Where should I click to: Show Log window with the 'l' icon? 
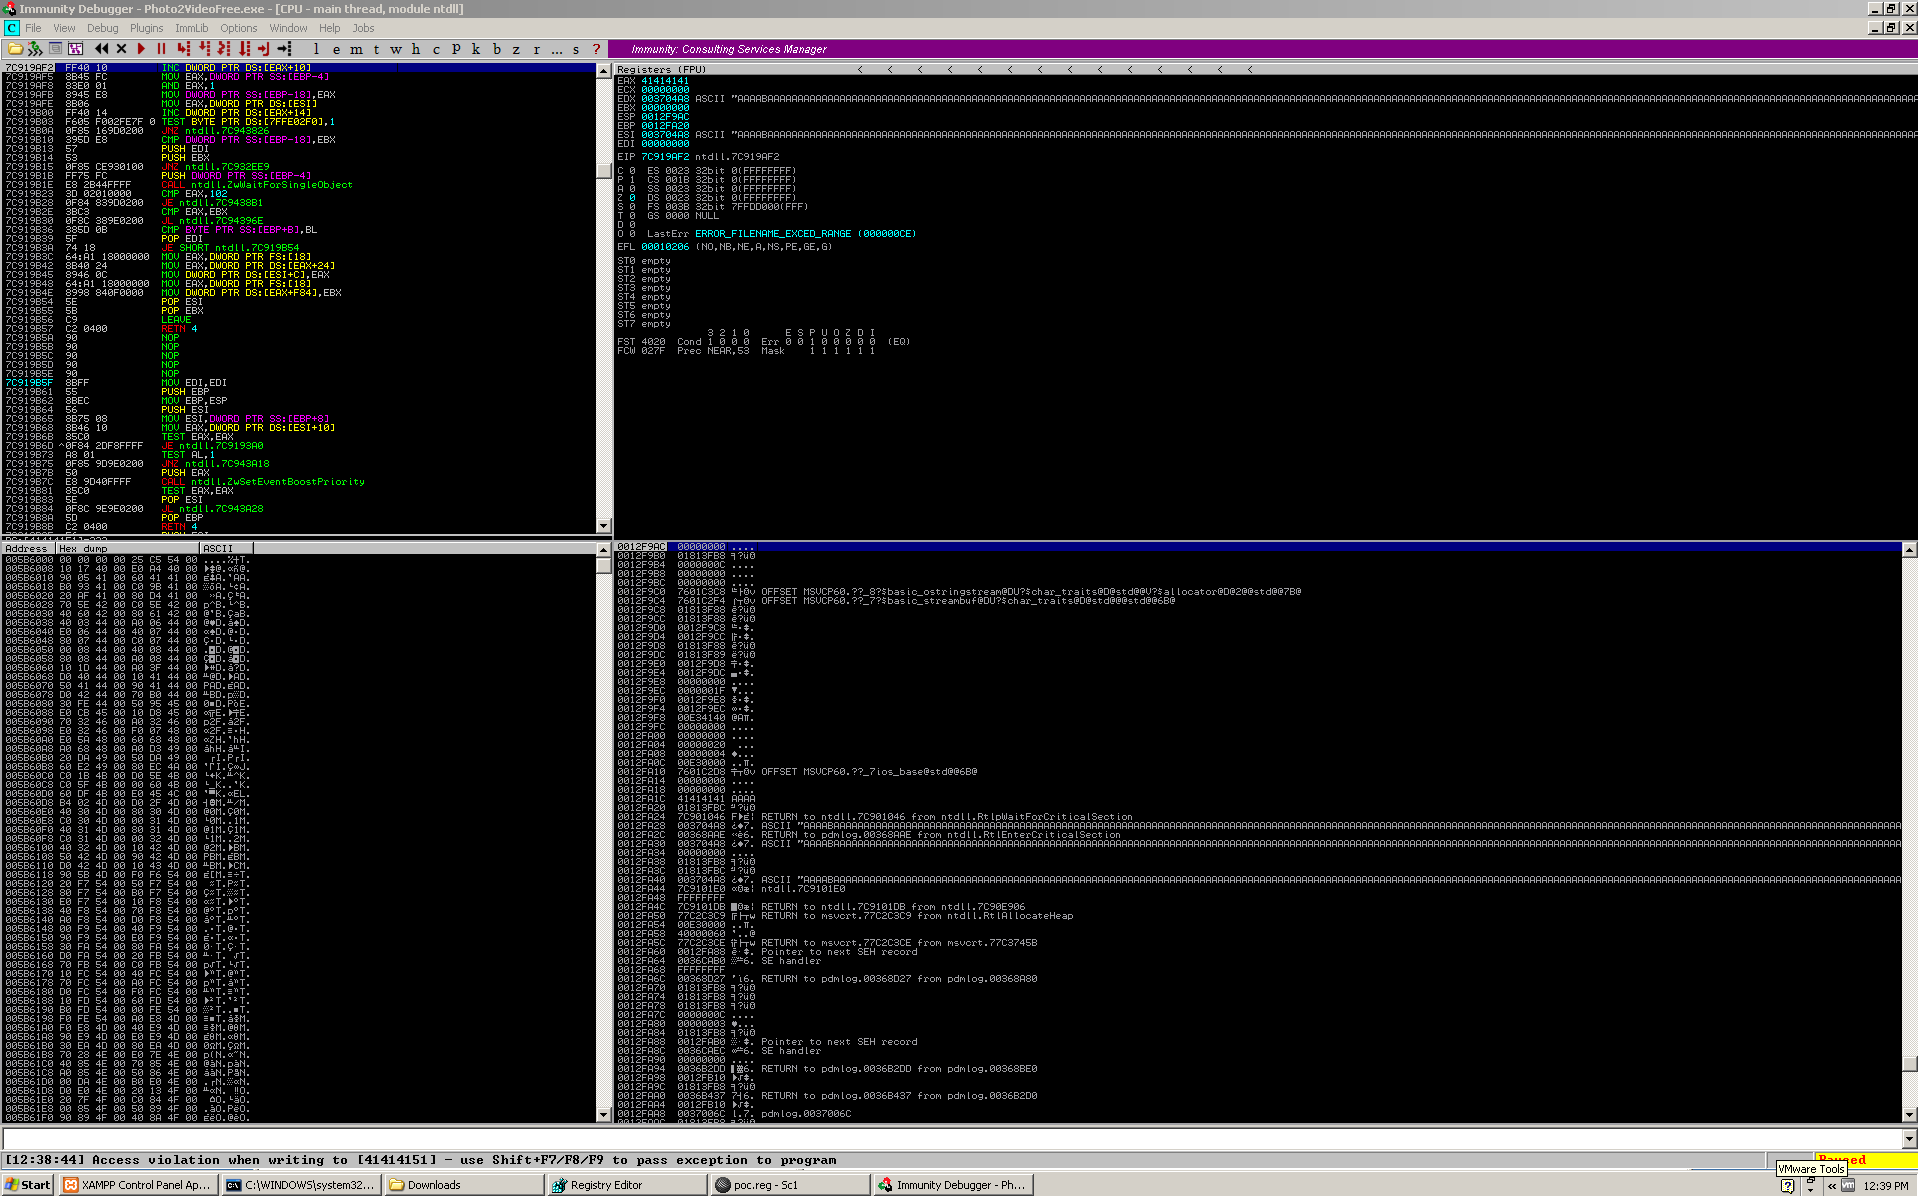(x=316, y=49)
